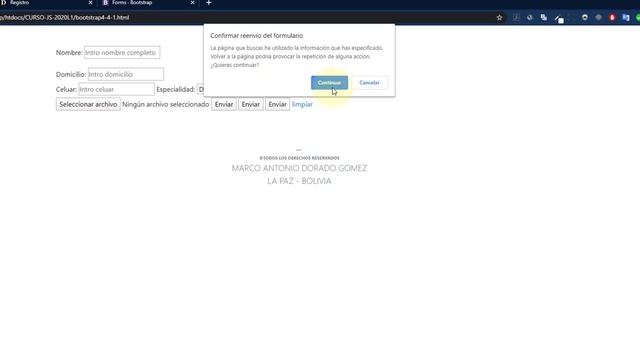
Task: Click Seleccionar archivo button
Action: pyautogui.click(x=88, y=104)
